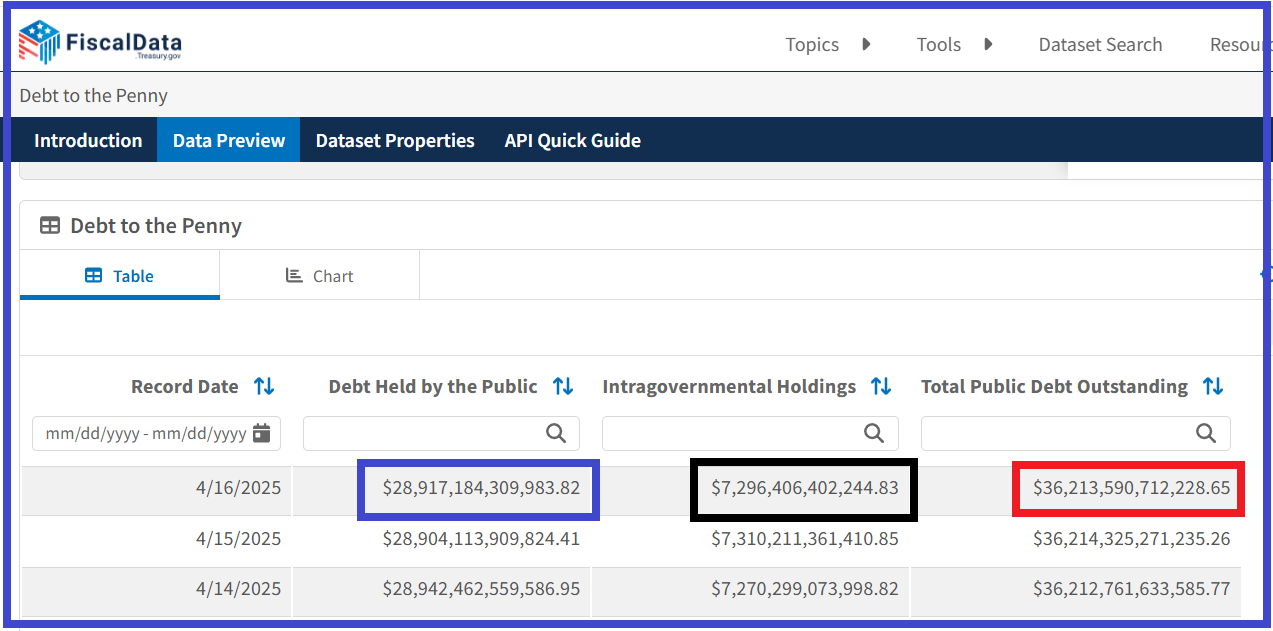Sort by Total Public Debt Outstanding

tap(1213, 386)
